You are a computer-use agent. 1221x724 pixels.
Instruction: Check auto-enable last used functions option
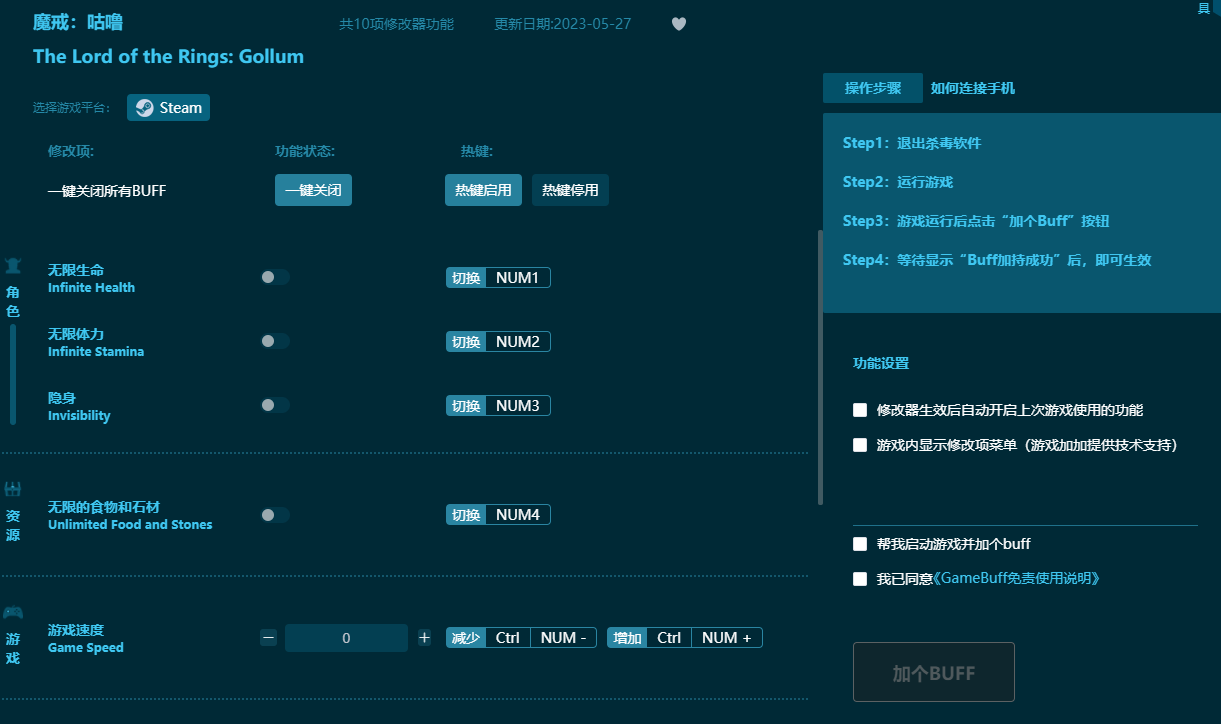pyautogui.click(x=860, y=410)
